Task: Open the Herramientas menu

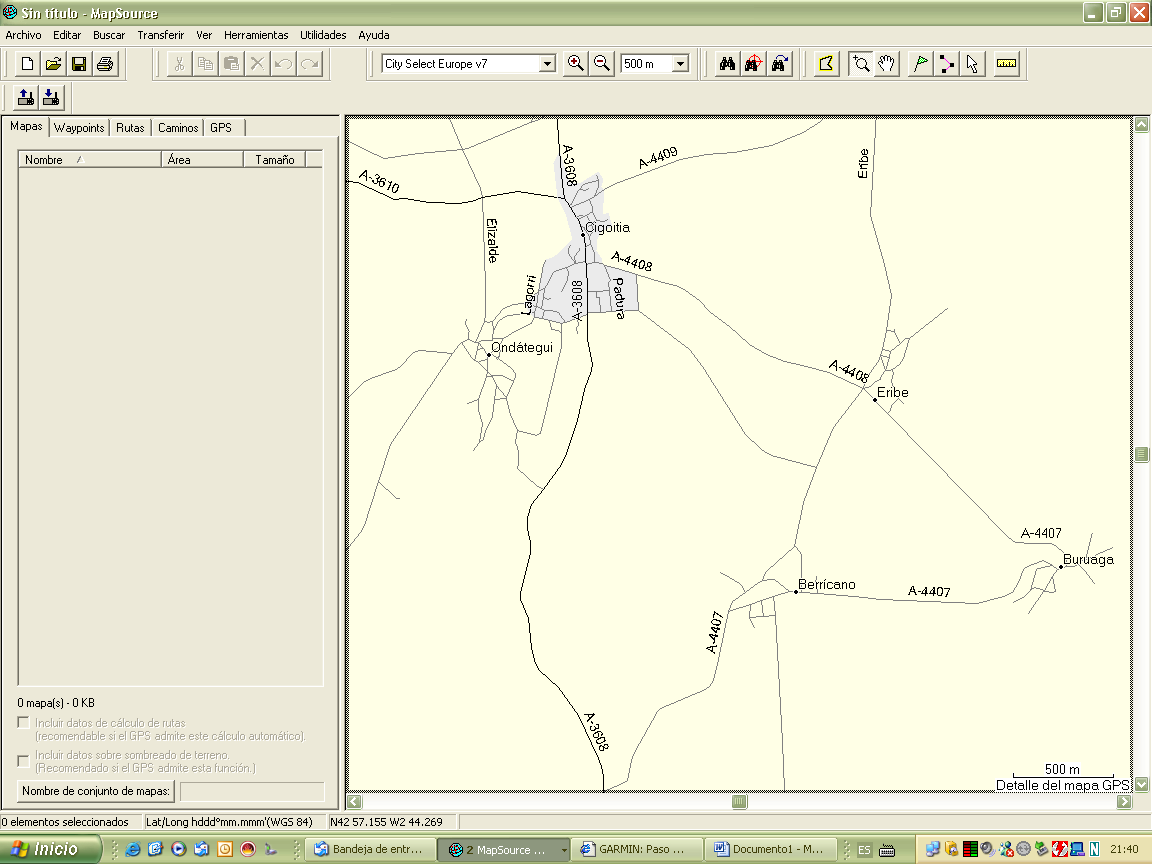Action: pos(256,35)
